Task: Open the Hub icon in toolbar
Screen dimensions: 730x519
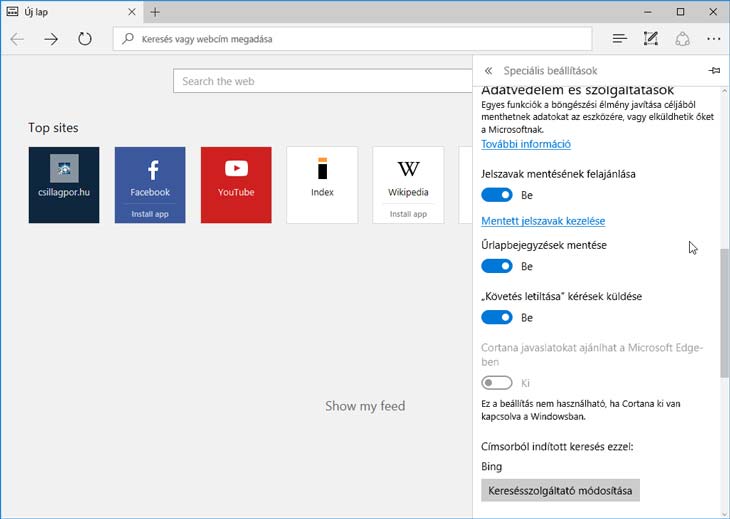Action: pos(619,39)
